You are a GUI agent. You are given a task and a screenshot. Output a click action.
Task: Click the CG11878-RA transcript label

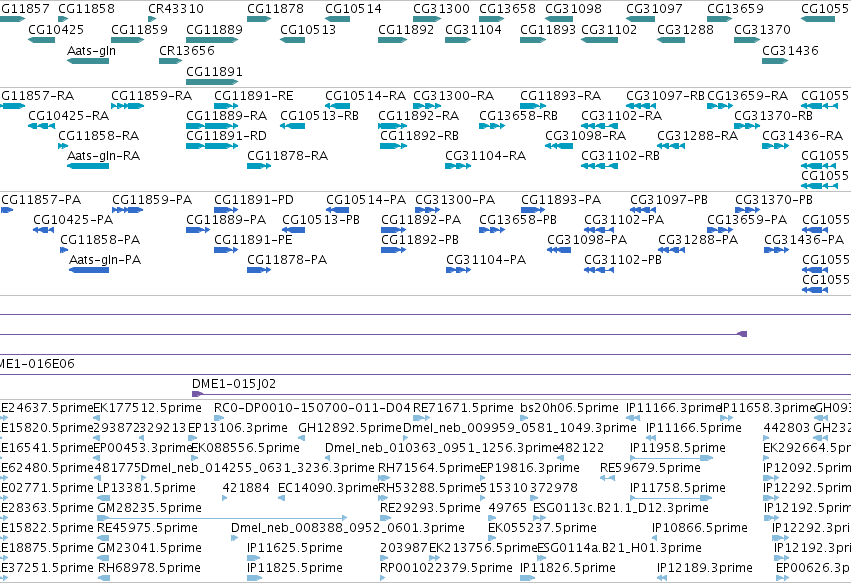click(288, 156)
